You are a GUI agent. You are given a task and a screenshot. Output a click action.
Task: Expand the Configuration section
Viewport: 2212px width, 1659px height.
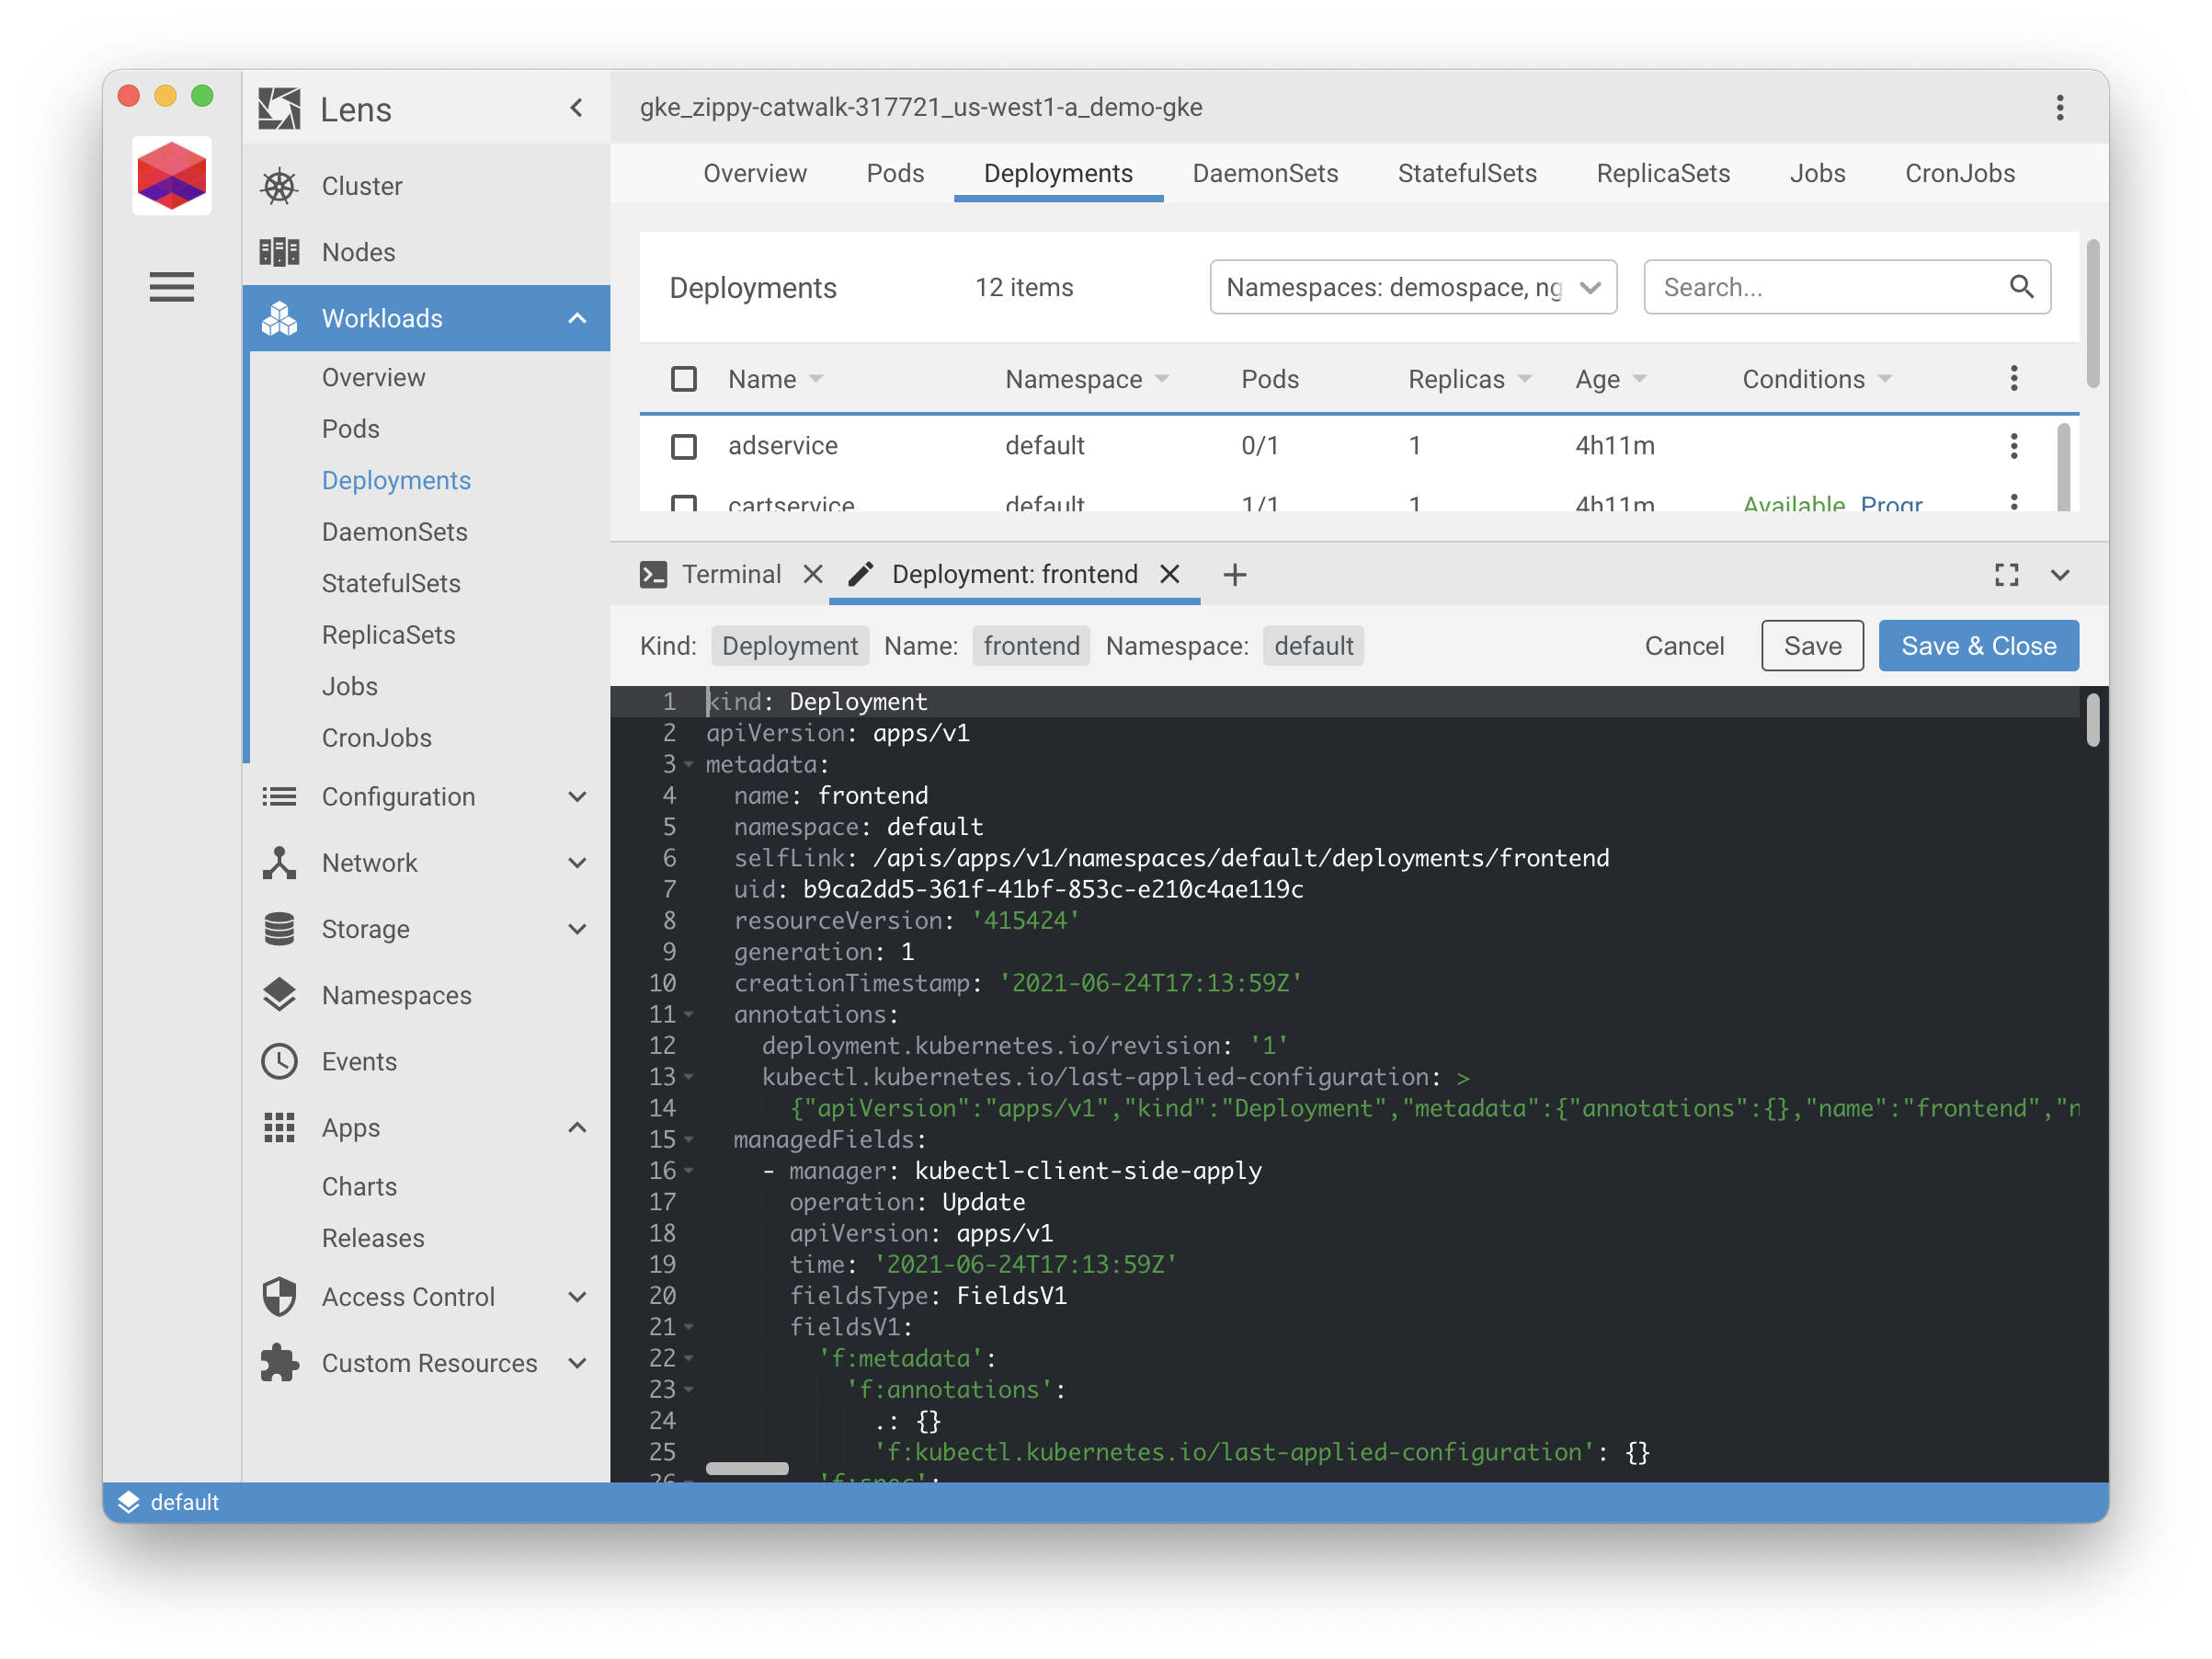pos(577,796)
